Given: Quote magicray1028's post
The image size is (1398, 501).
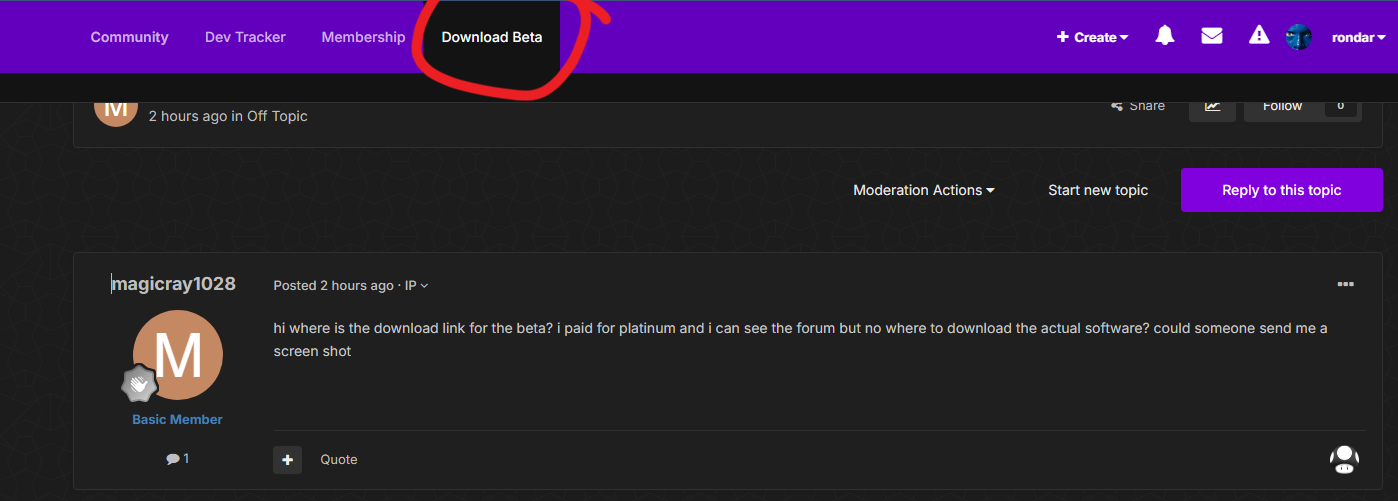Looking at the screenshot, I should (339, 459).
